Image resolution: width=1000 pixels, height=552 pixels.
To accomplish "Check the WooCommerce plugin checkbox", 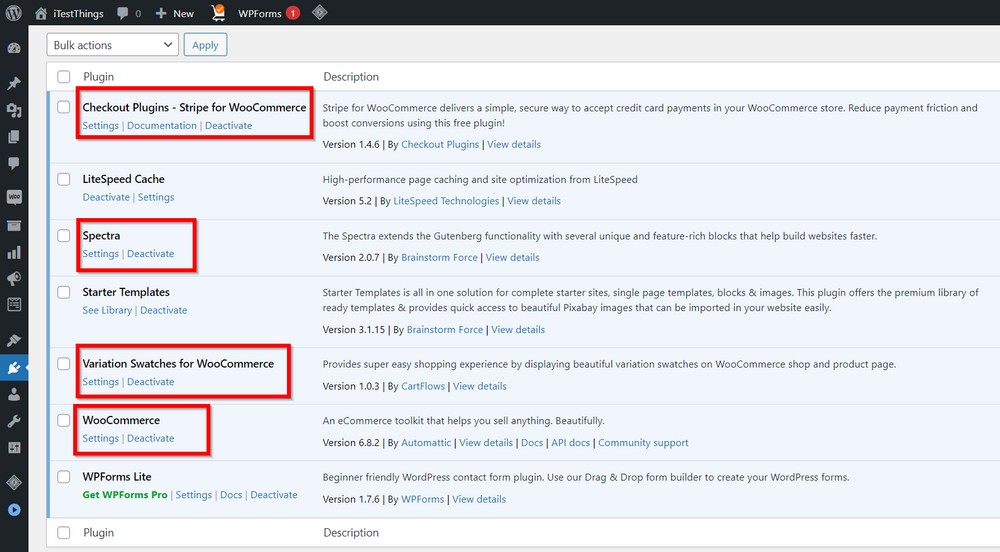I will pyautogui.click(x=64, y=421).
